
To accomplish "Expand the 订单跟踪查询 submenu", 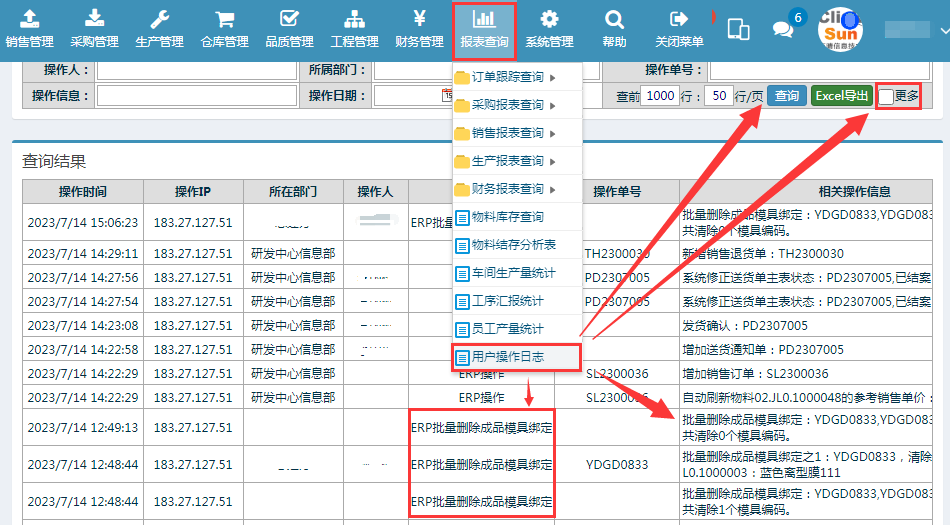I will tap(508, 77).
